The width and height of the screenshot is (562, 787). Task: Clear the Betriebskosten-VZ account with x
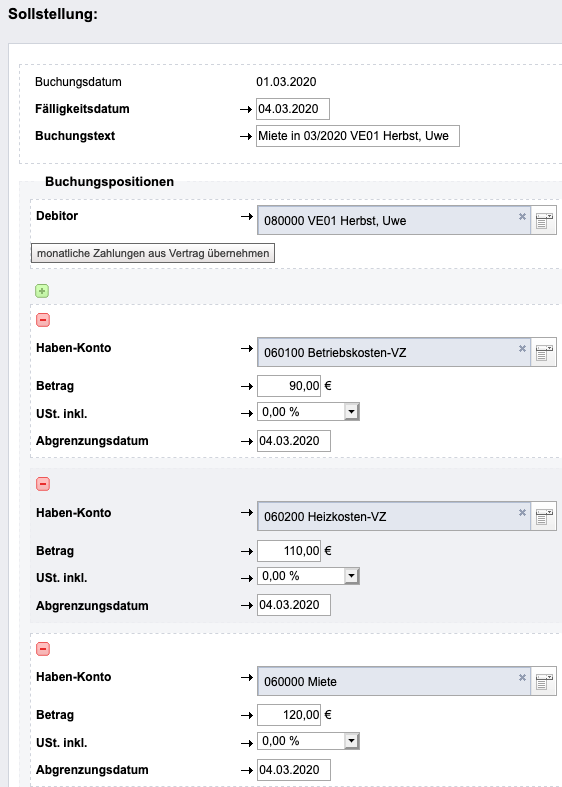pos(522,348)
